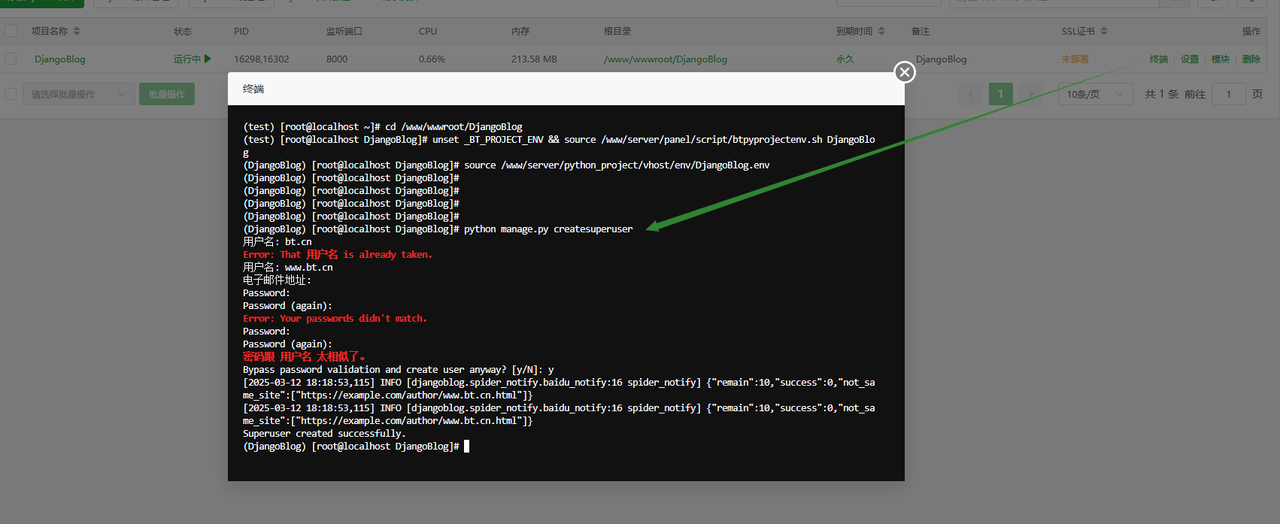Open the DjangoBlog project name link
The image size is (1280, 524).
click(x=60, y=59)
